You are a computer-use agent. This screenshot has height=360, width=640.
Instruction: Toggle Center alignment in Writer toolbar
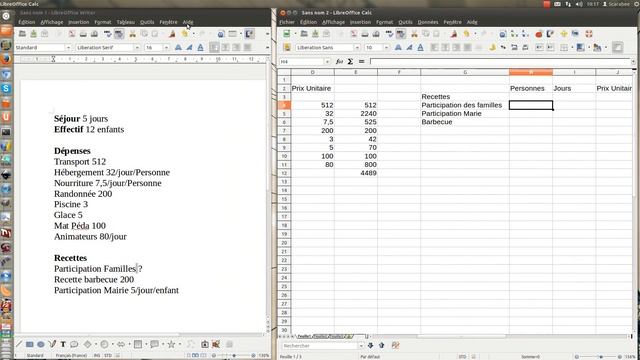225,48
